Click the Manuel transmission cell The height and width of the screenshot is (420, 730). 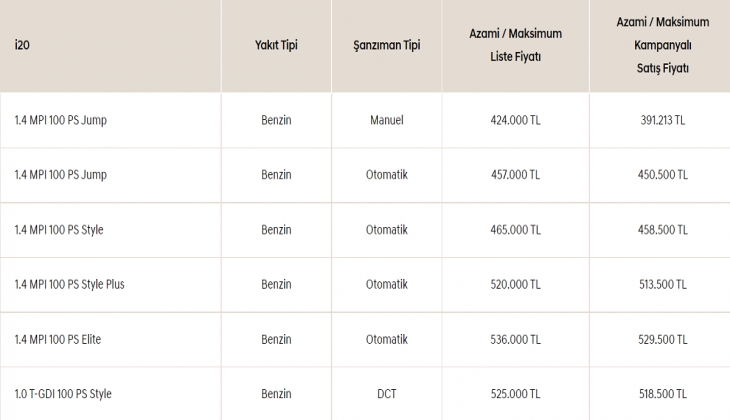tap(386, 120)
